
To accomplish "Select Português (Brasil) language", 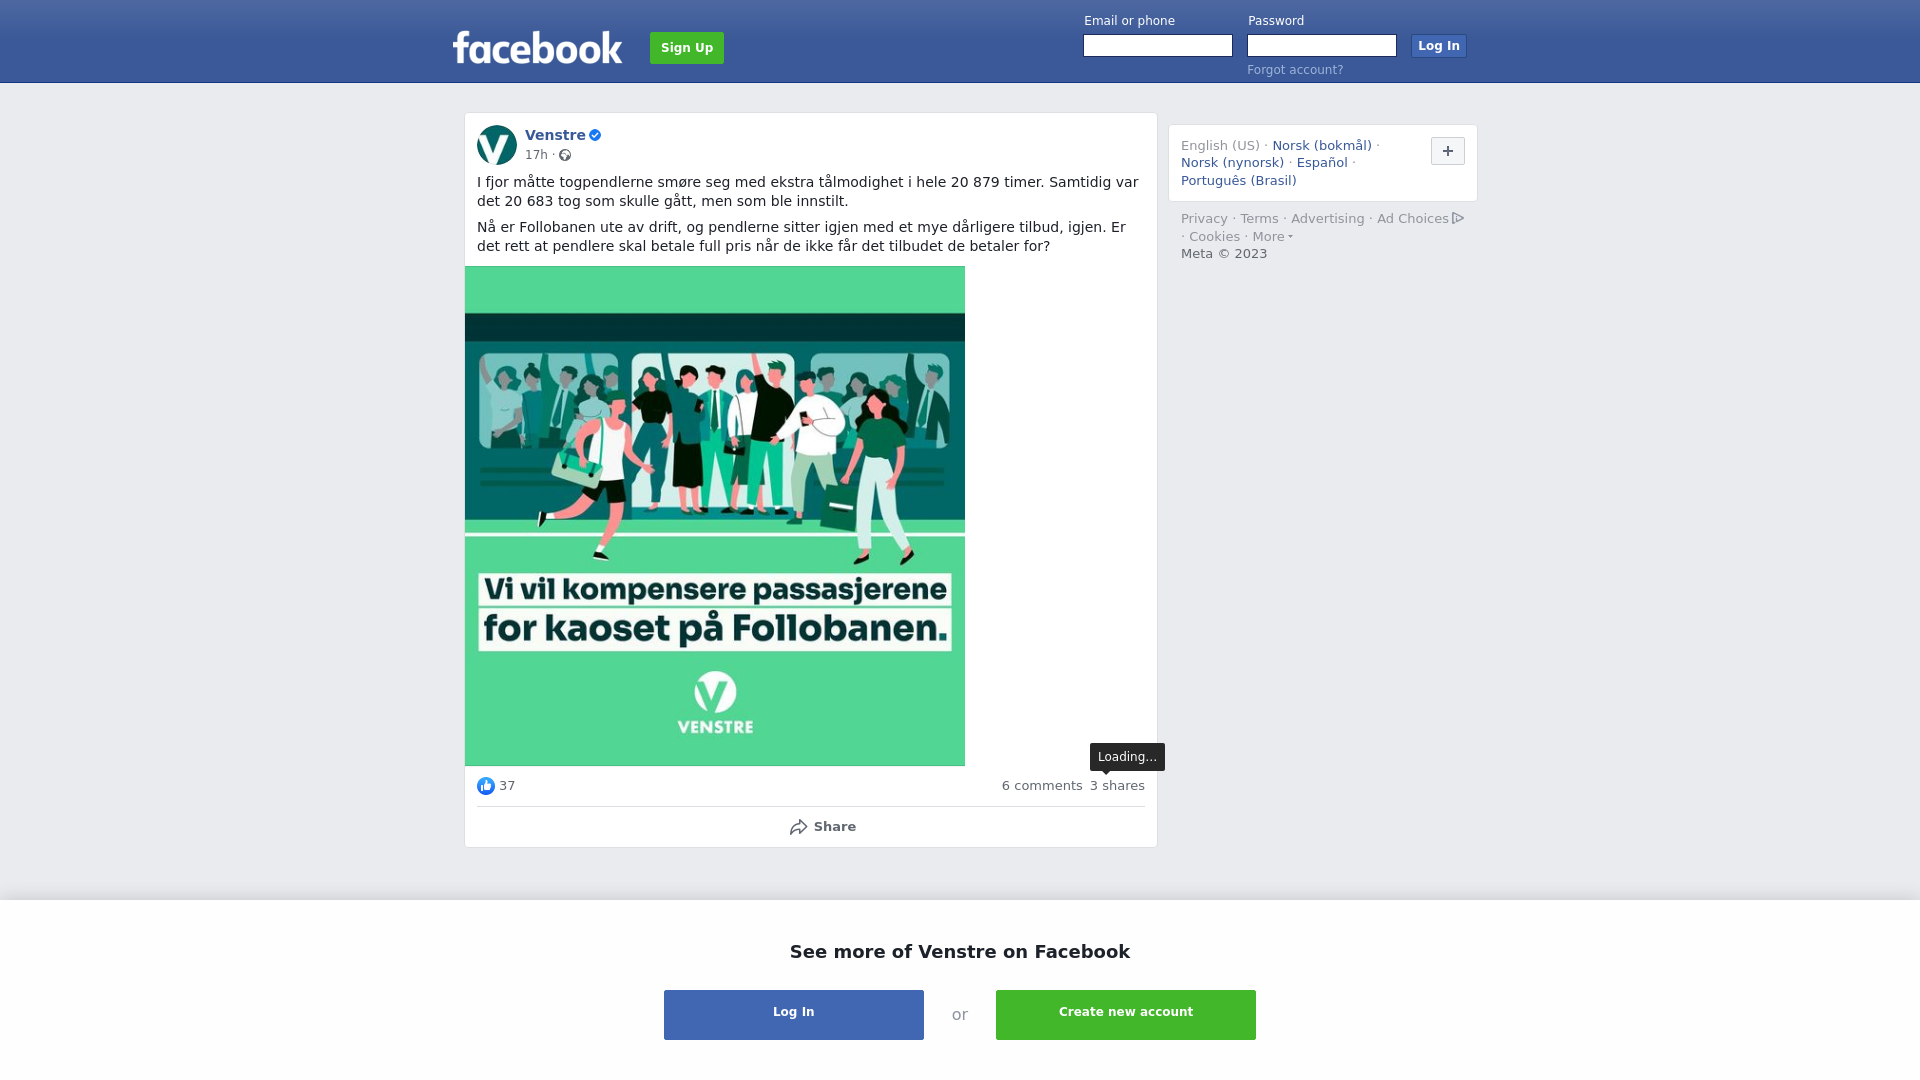I will pyautogui.click(x=1238, y=181).
